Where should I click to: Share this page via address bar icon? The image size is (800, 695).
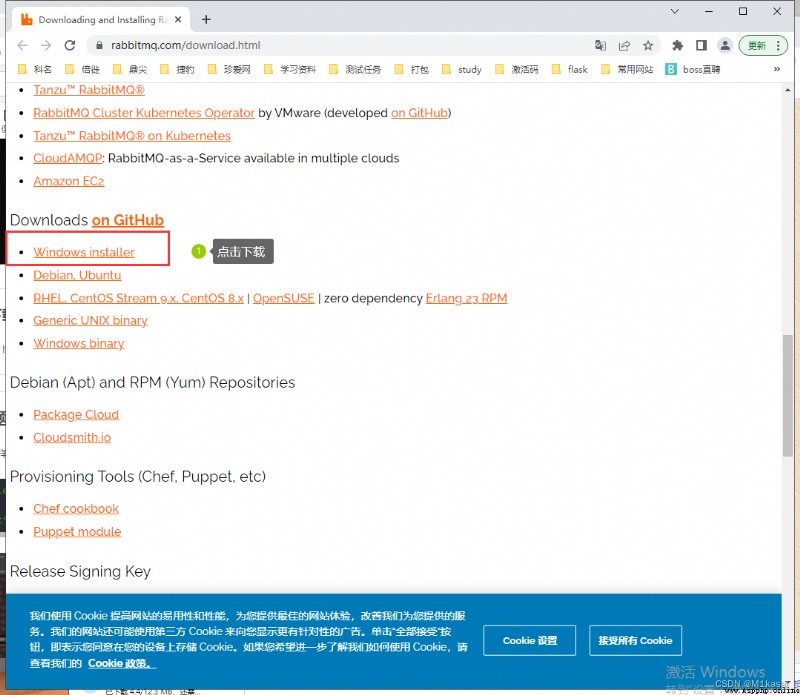[624, 45]
